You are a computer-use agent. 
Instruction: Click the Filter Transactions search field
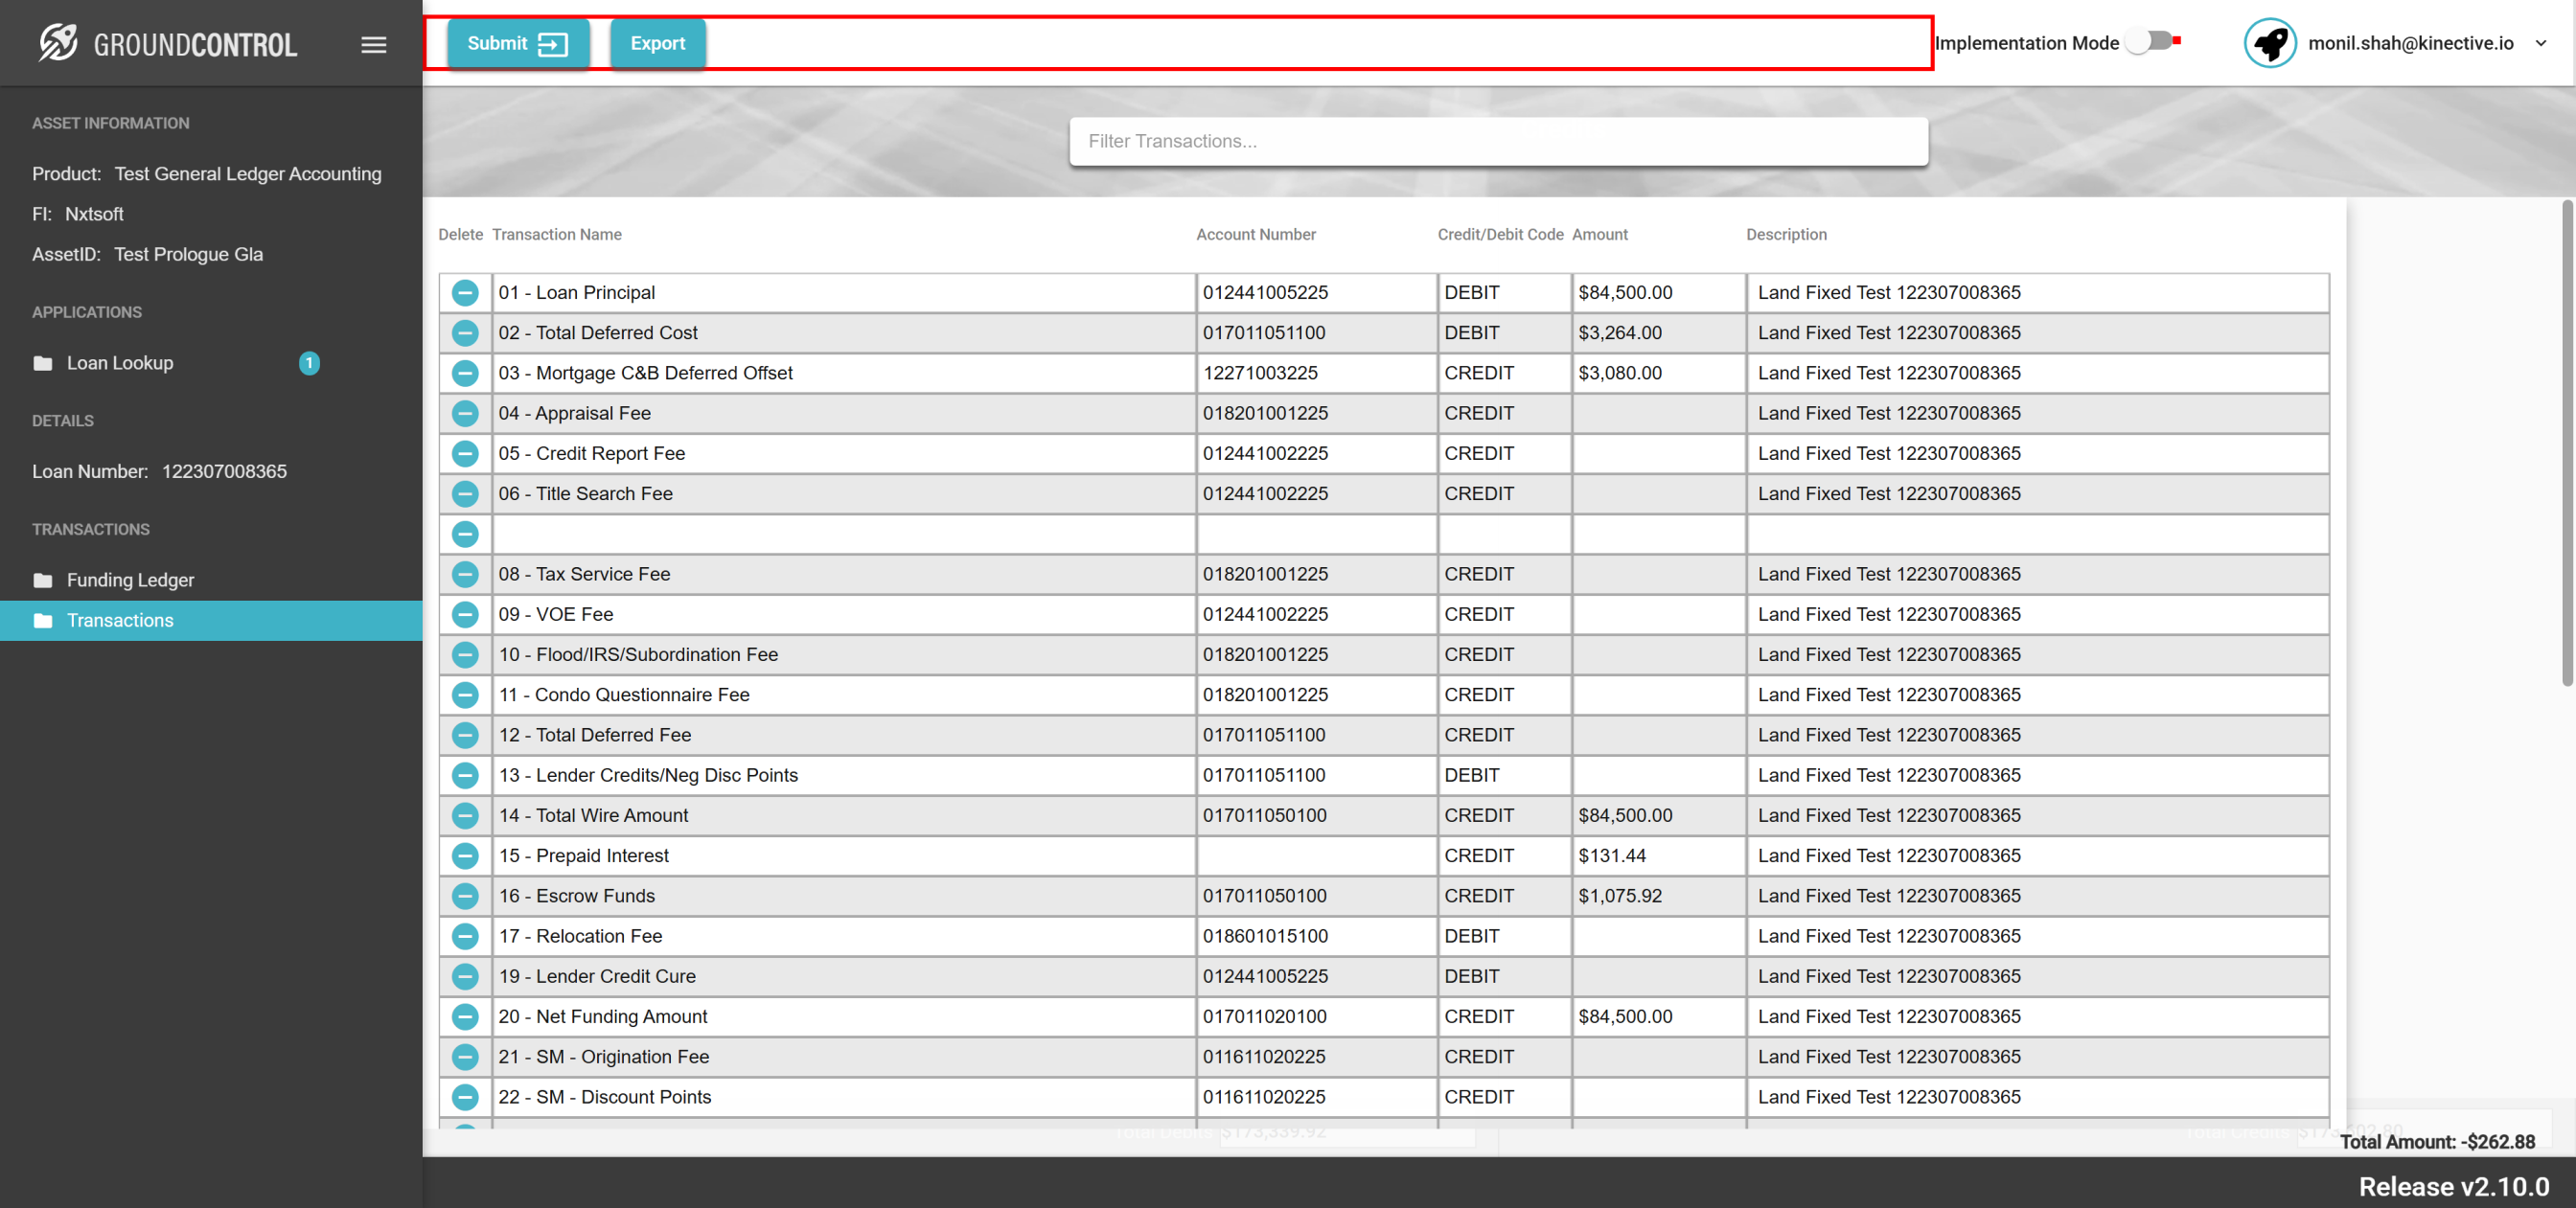[x=1497, y=141]
